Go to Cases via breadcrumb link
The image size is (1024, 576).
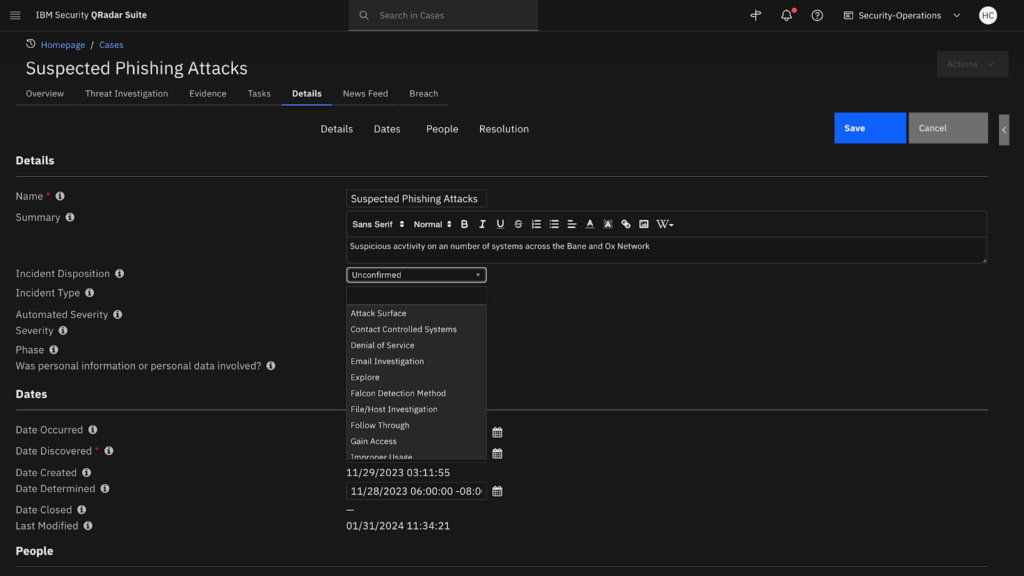(x=111, y=45)
